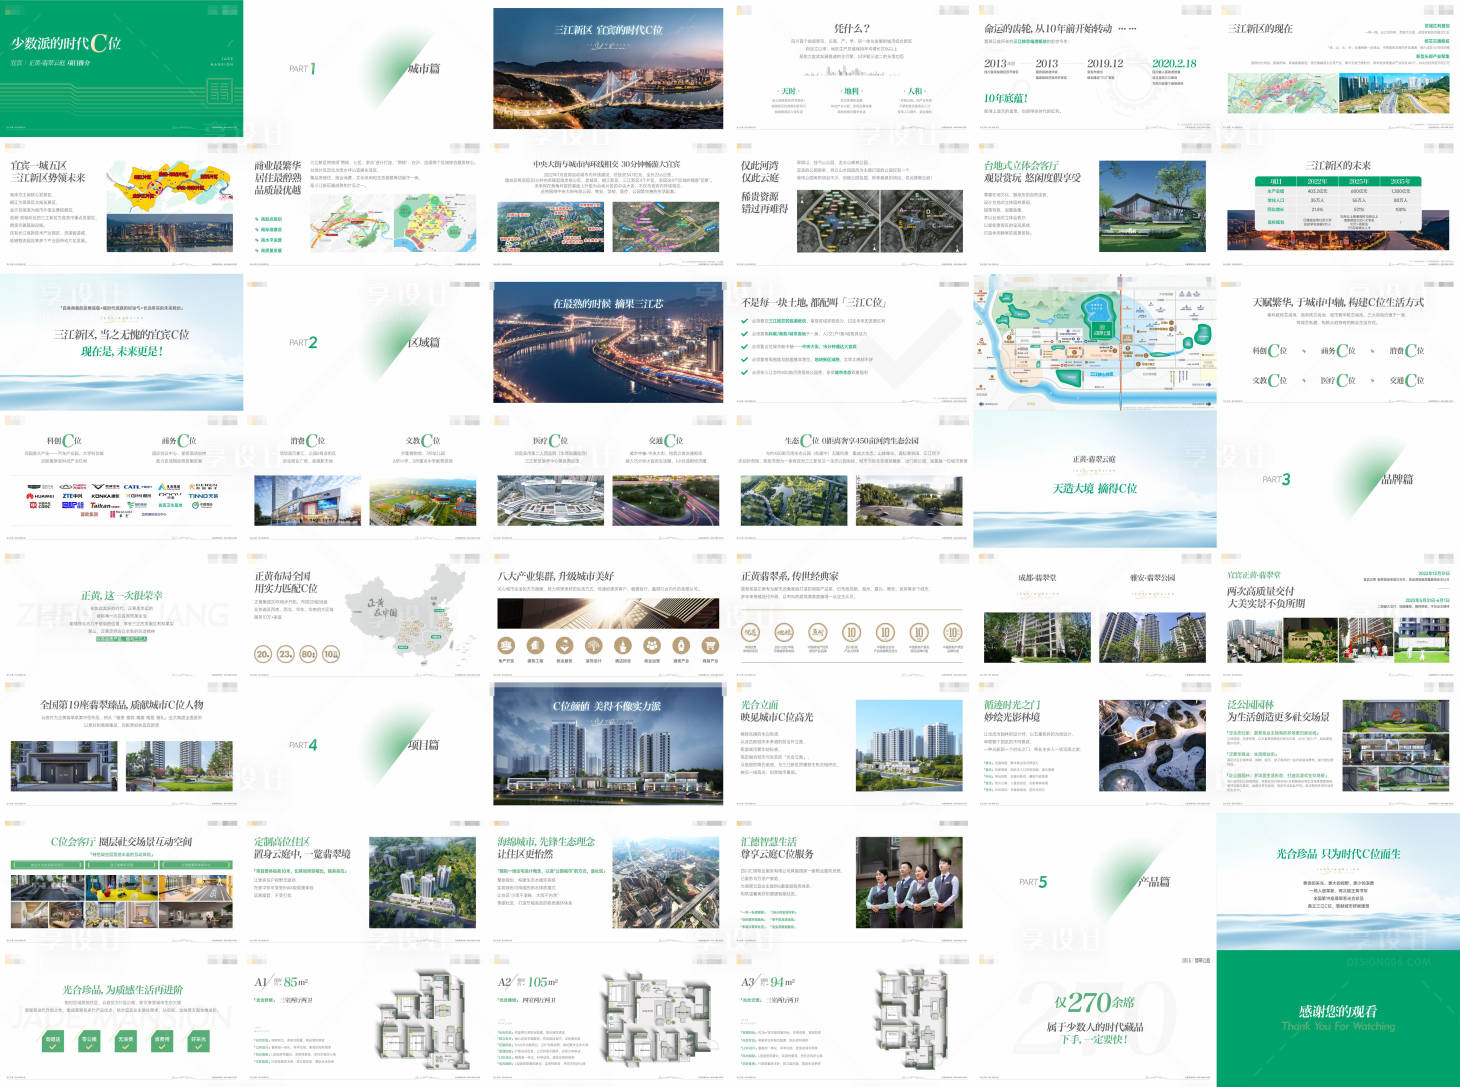The width and height of the screenshot is (1460, 1087).
Task: Select the HUAWEI logo on the 科创C位 slide
Action: pos(40,496)
